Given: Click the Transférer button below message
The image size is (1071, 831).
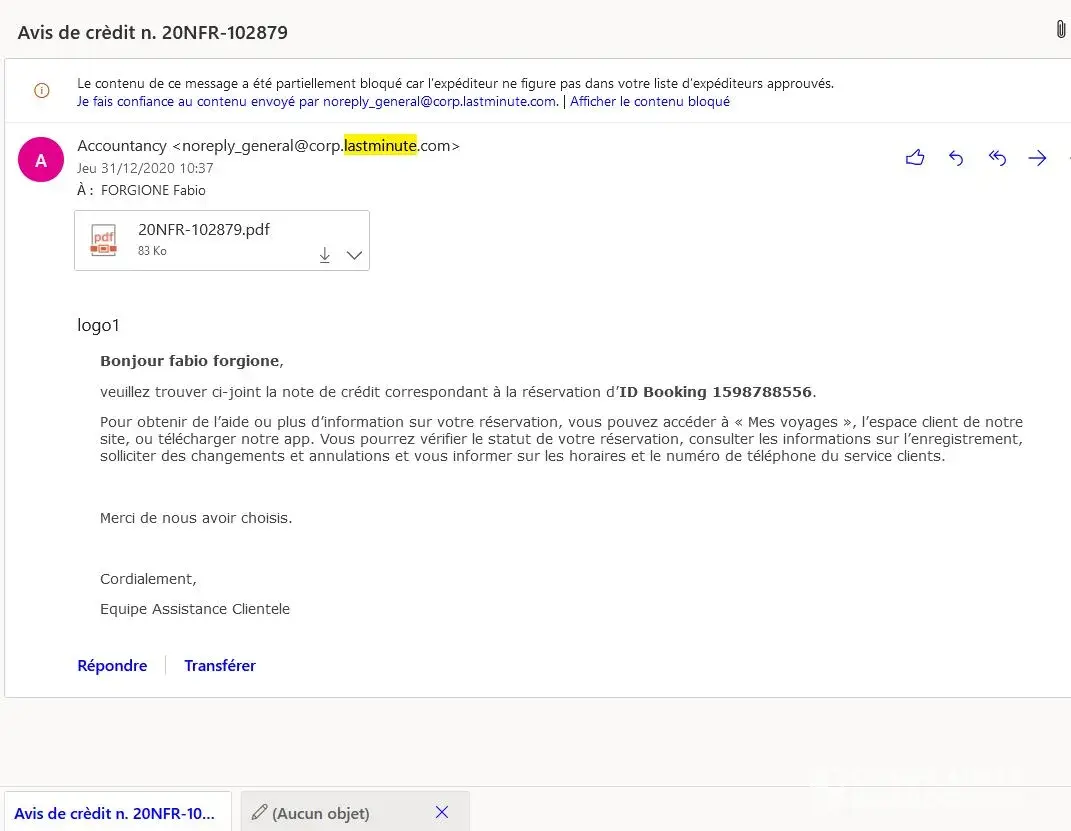Looking at the screenshot, I should pos(220,666).
